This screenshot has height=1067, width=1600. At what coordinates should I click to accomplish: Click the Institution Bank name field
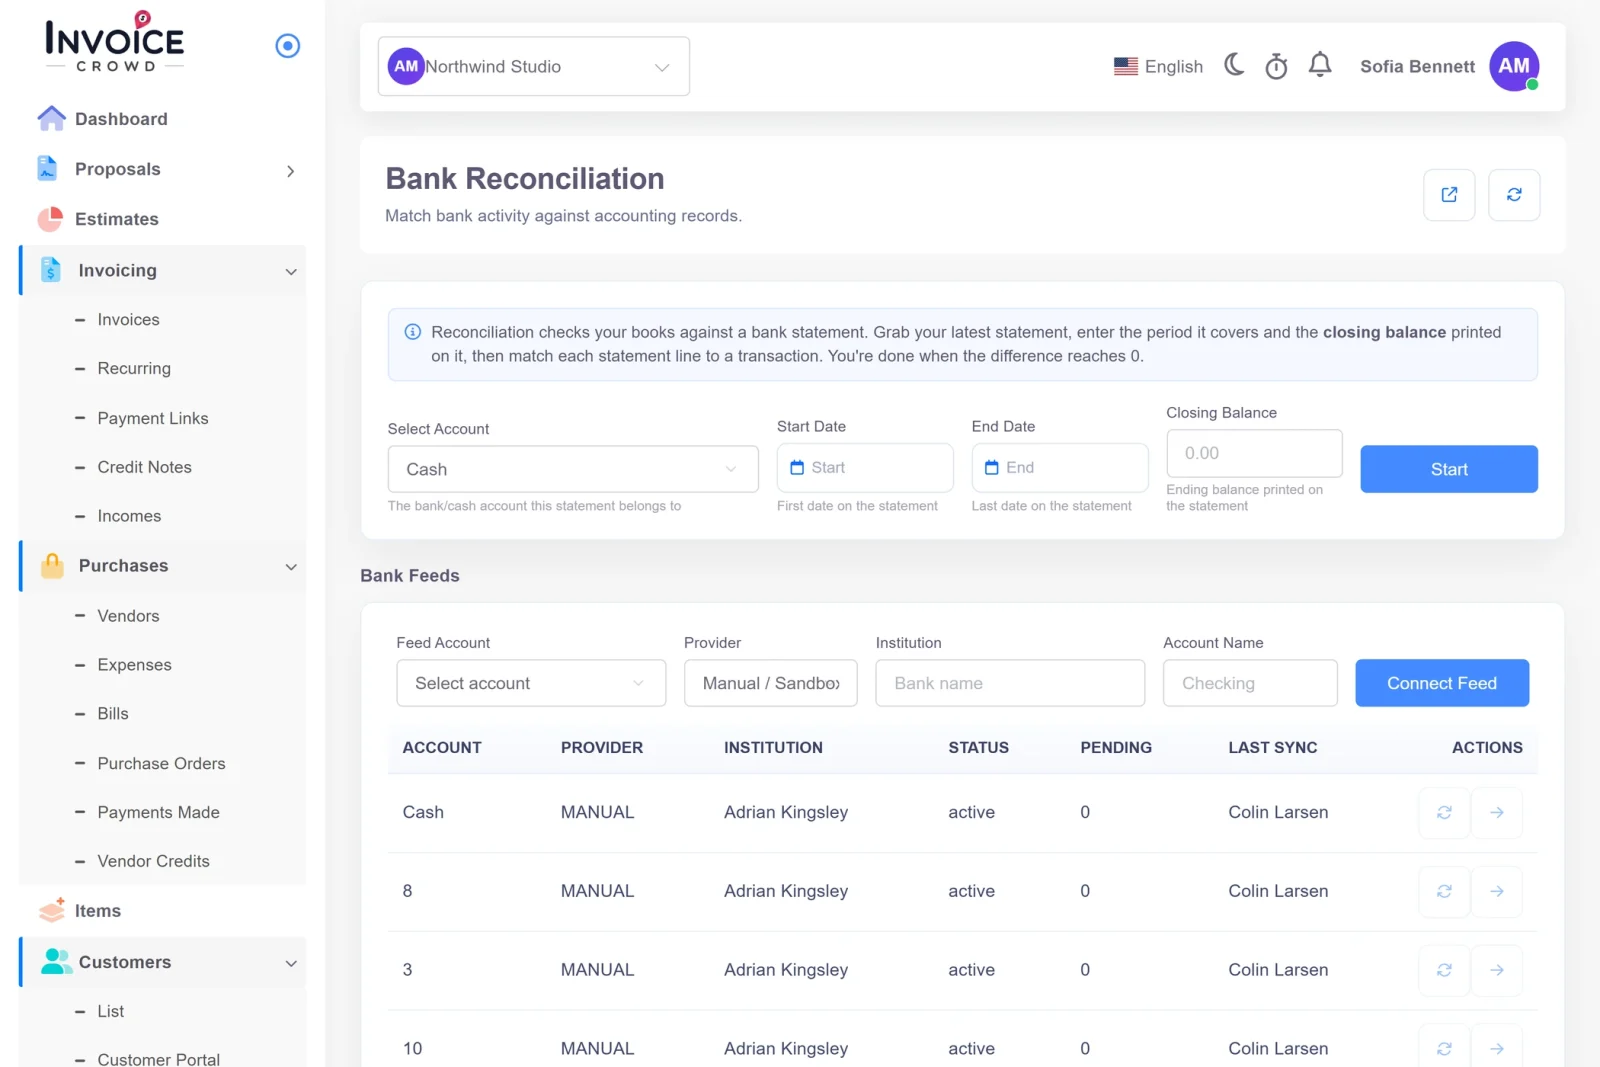(x=1010, y=683)
